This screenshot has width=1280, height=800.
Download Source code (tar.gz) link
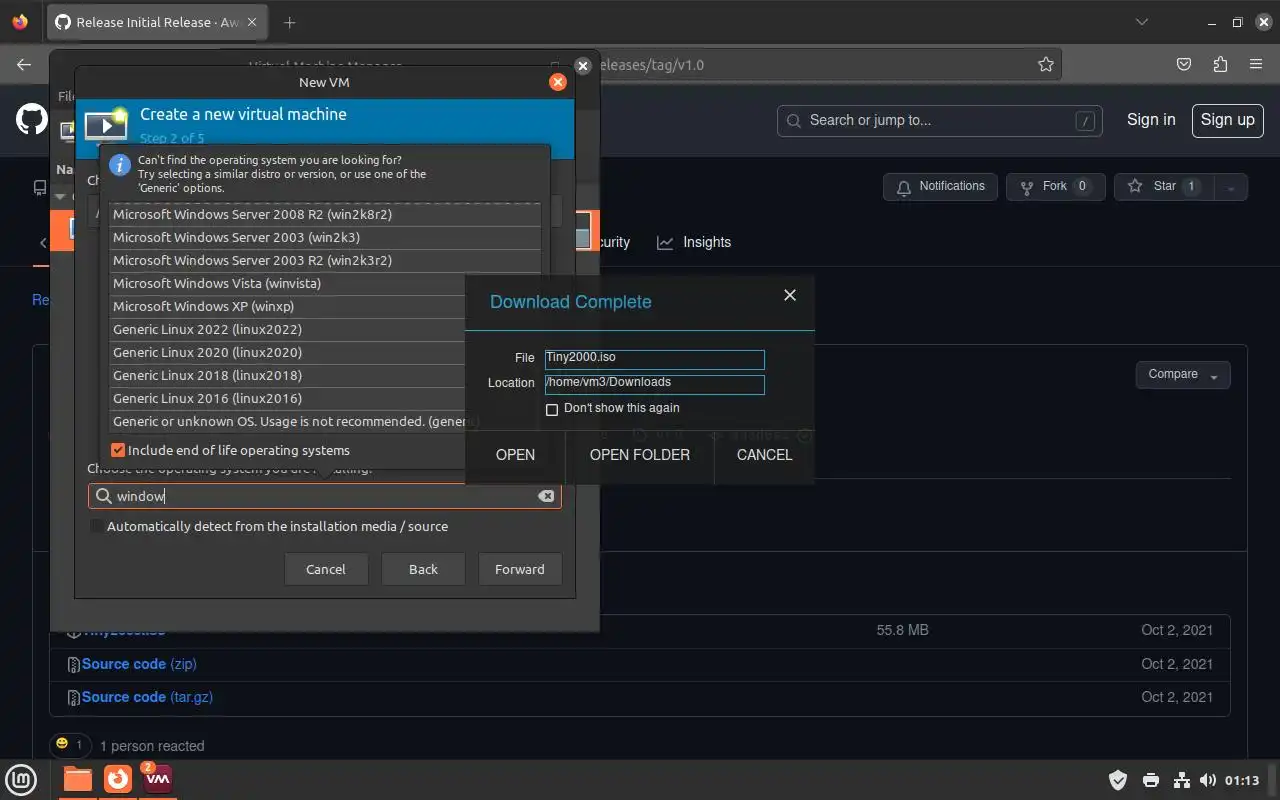tap(147, 697)
